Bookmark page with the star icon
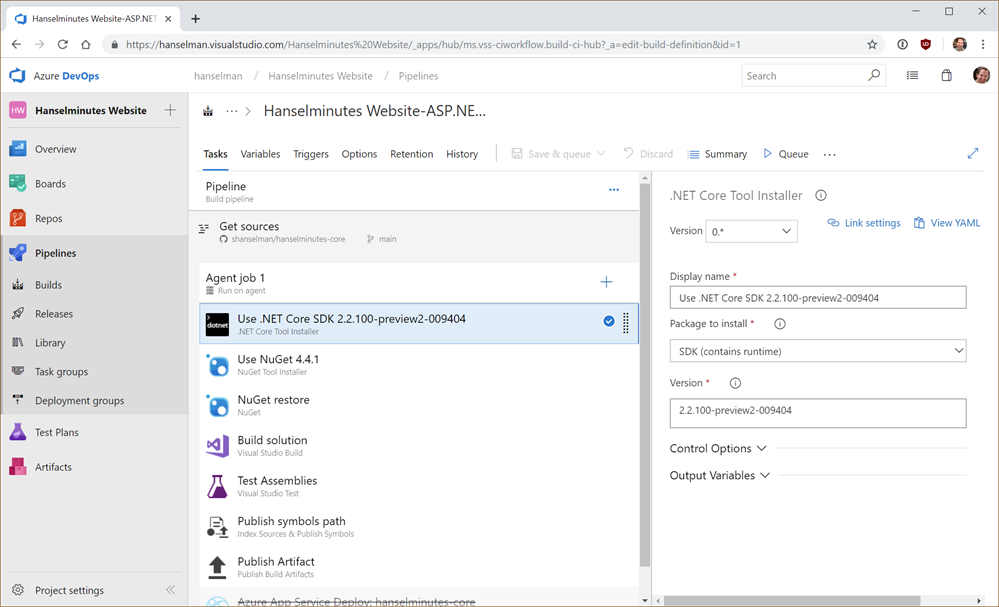The width and height of the screenshot is (999, 607). point(872,45)
